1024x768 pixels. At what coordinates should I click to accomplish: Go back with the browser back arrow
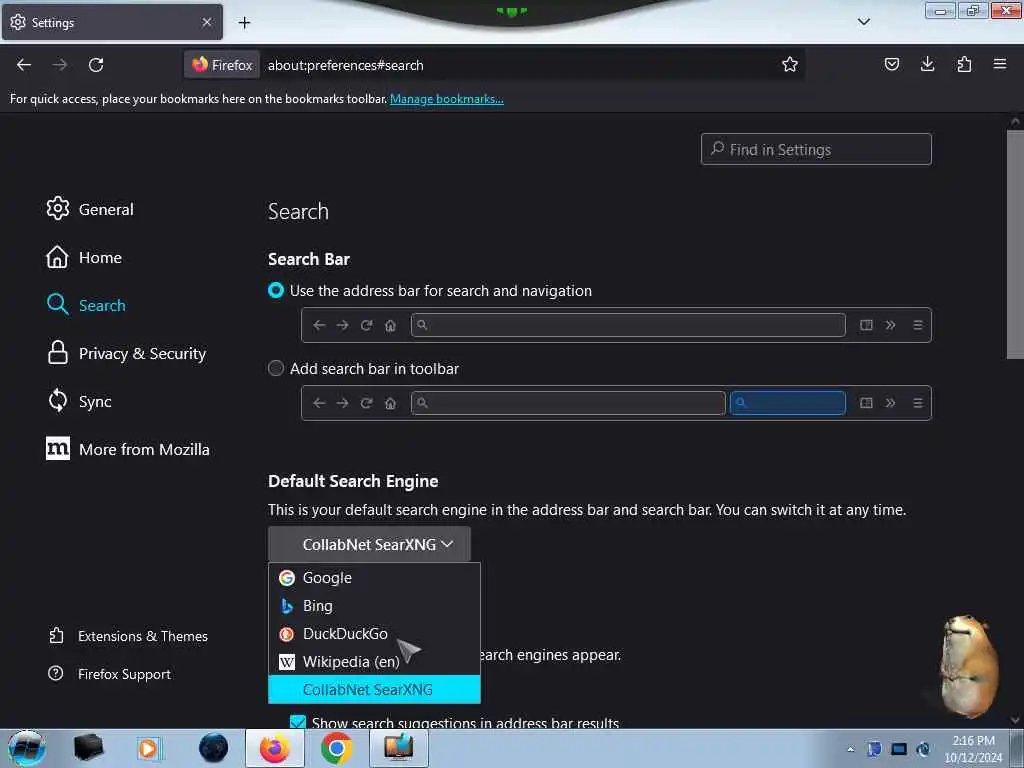(x=24, y=65)
